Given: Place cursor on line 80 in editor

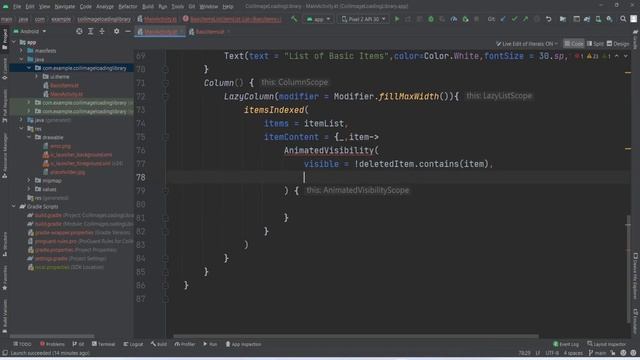Looking at the screenshot, I should point(398,204).
